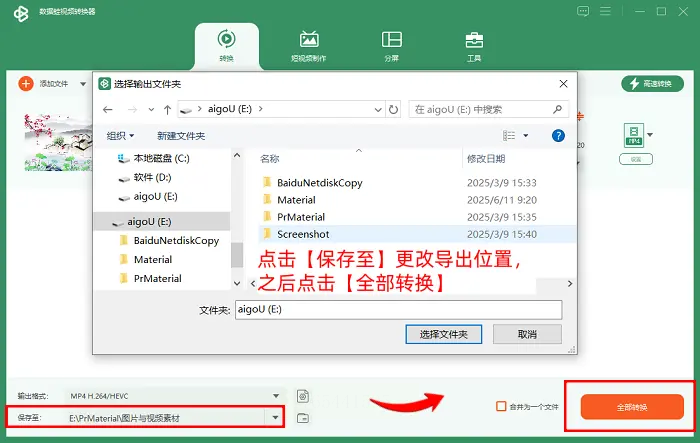The height and width of the screenshot is (443, 700).
Task: Select the Screenshot folder row
Action: tap(417, 234)
